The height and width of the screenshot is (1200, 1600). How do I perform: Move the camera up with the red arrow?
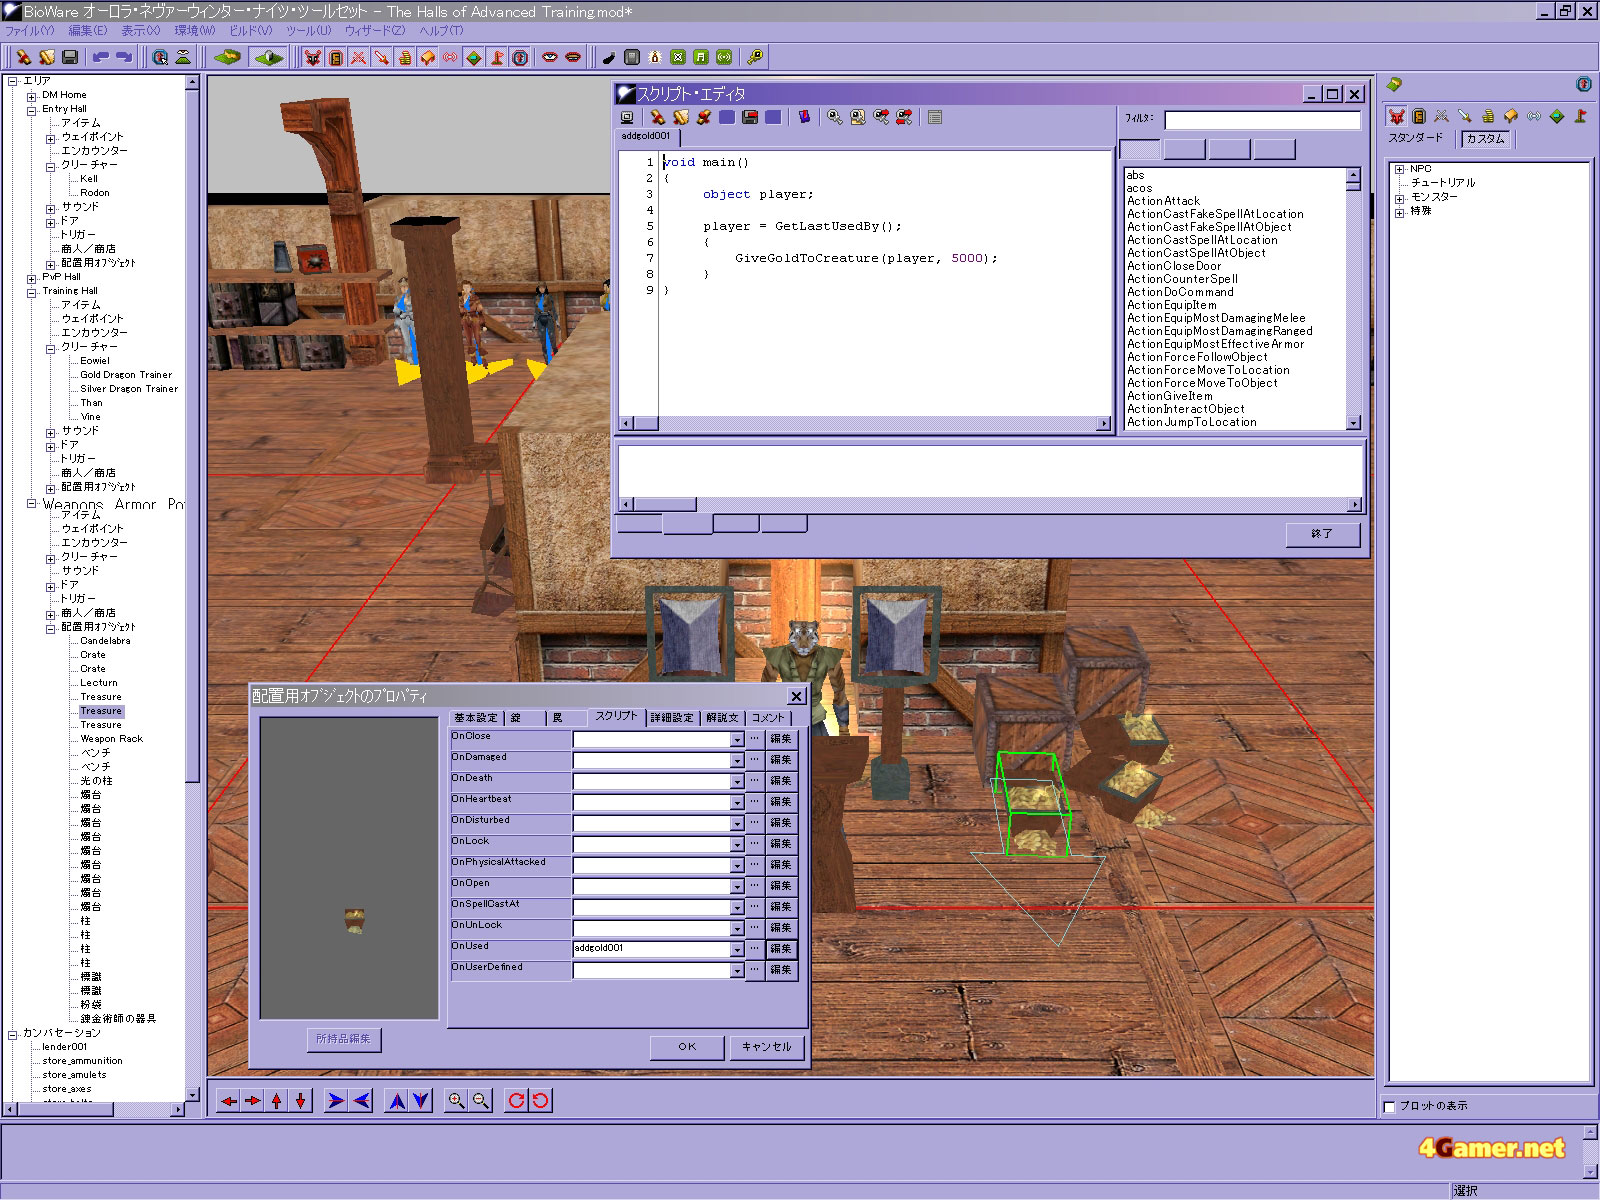[x=277, y=1101]
